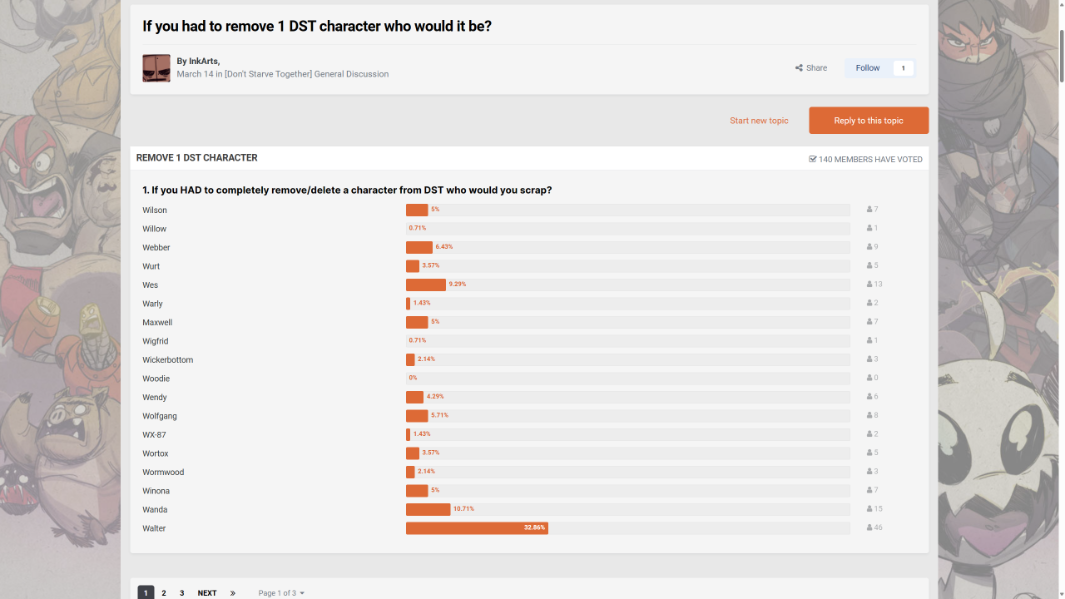Click voter count icon for Wes

(869, 285)
